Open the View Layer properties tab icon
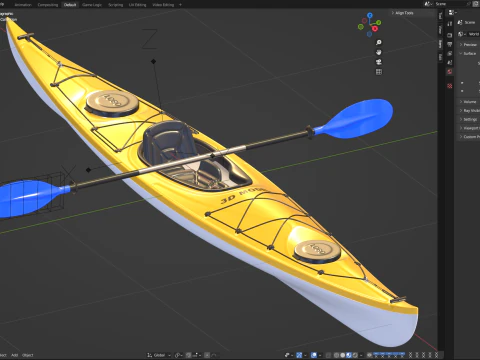This screenshot has height=360, width=480. tap(450, 53)
